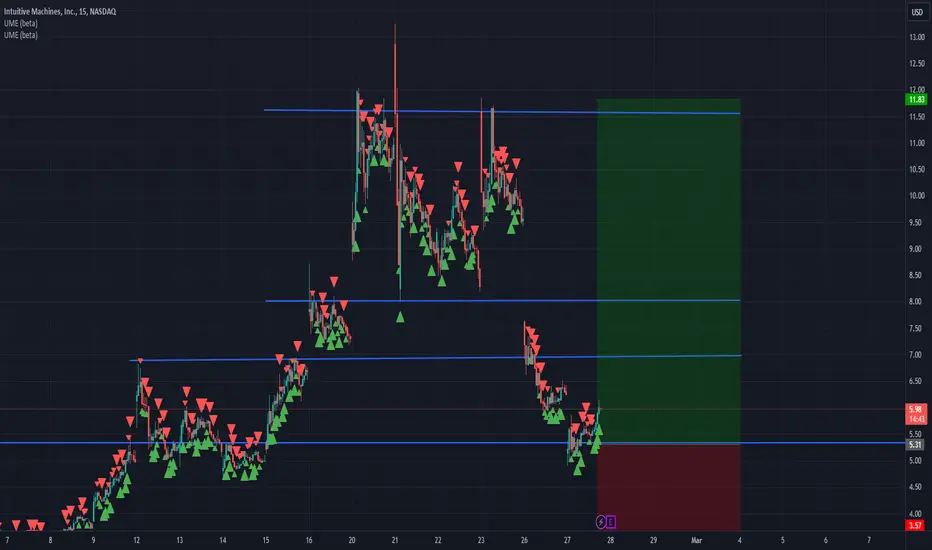Click the red stop-loss zone of long position

669,486
